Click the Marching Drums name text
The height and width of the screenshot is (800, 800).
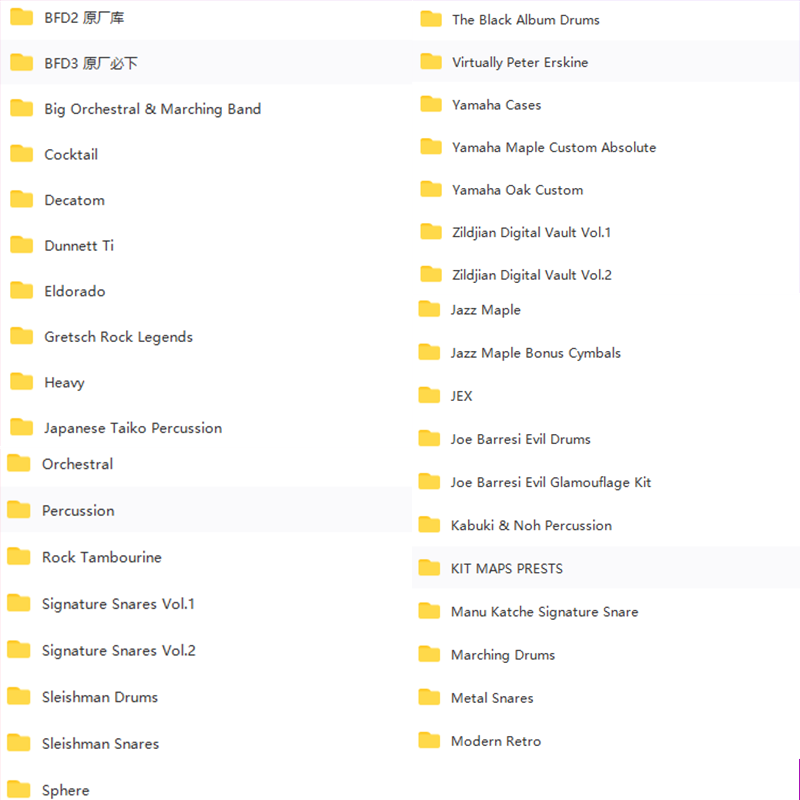point(503,655)
